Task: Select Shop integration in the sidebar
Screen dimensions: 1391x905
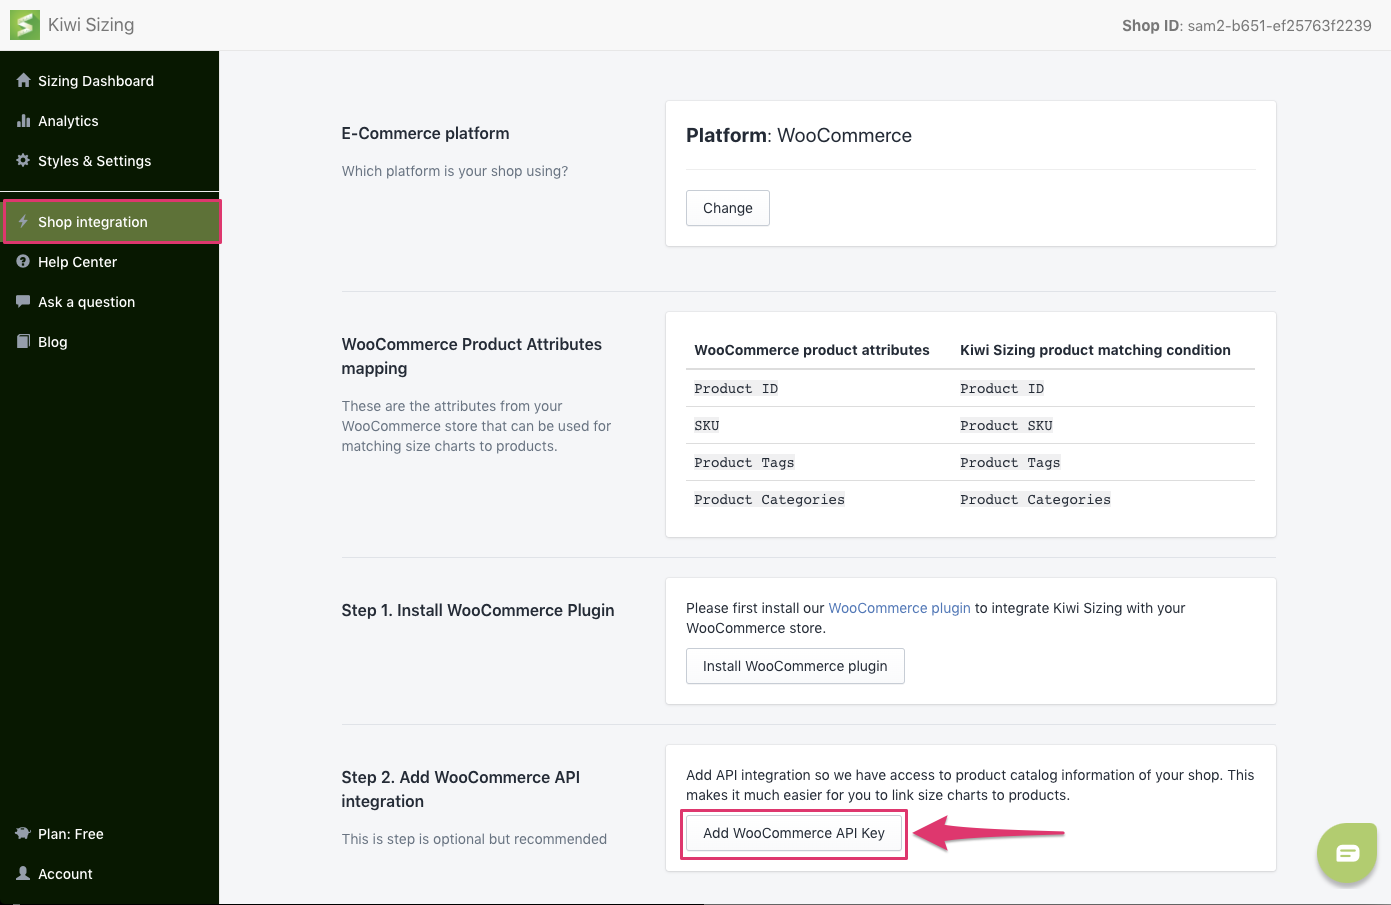Action: (111, 222)
